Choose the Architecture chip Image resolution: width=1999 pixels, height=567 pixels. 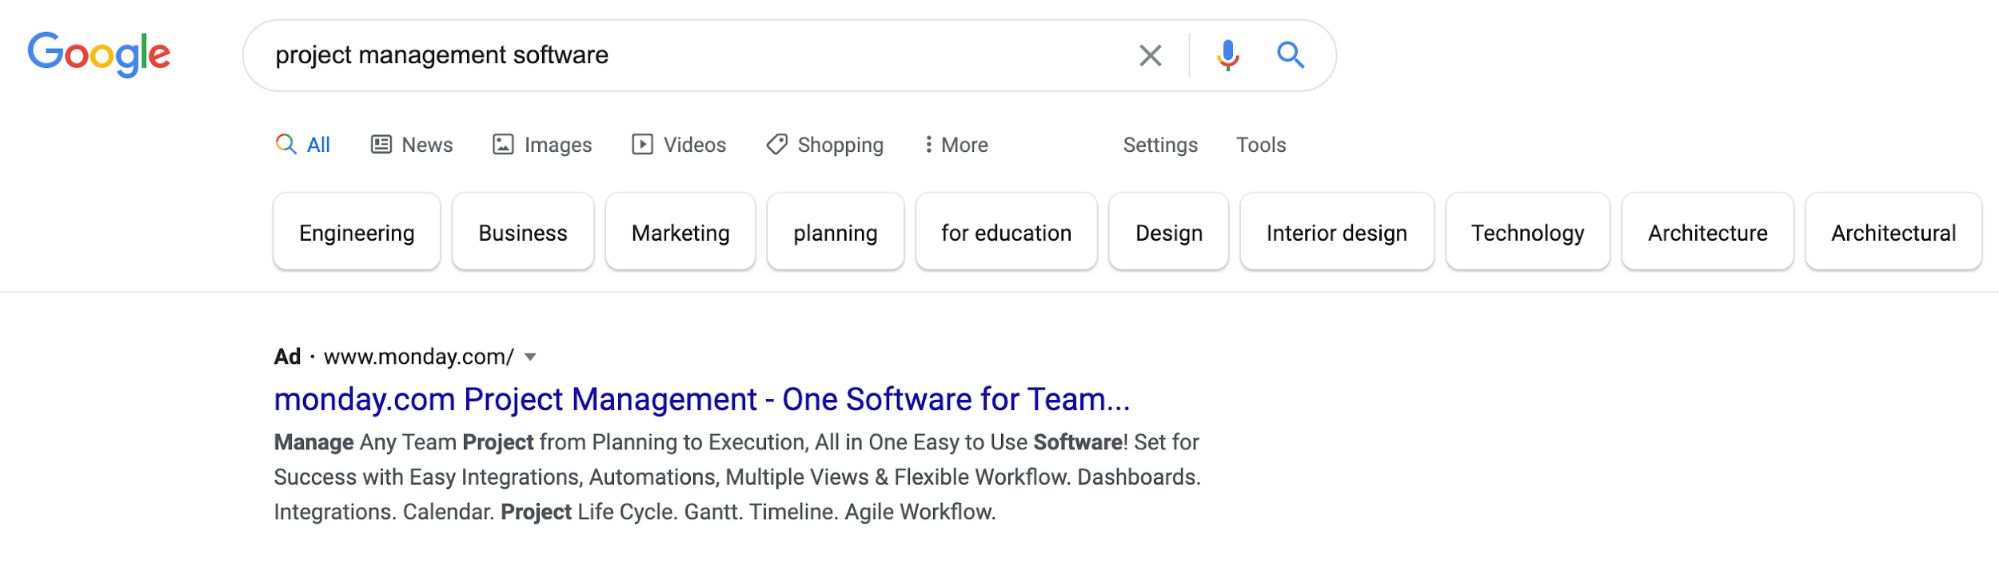click(1708, 232)
